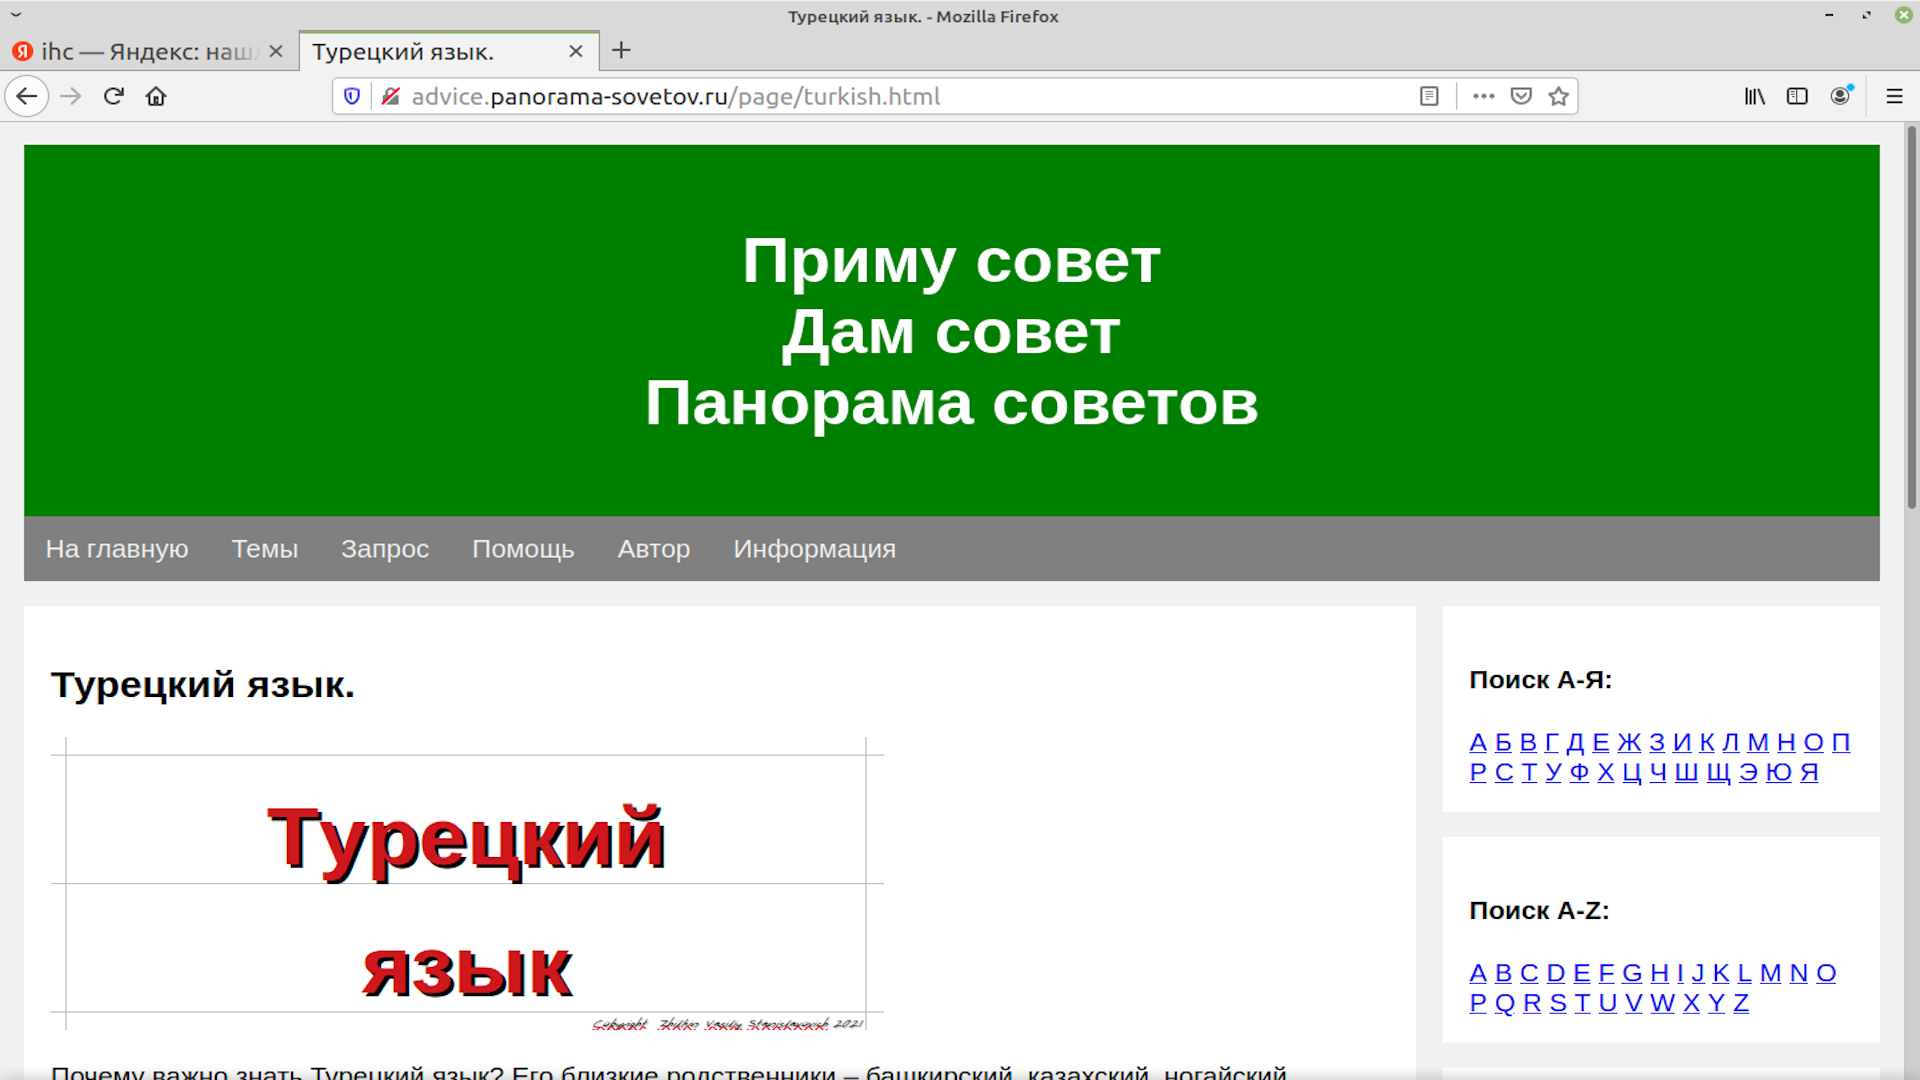Open the Firefox account icon
Screen dimensions: 1920x1080
[1842, 96]
